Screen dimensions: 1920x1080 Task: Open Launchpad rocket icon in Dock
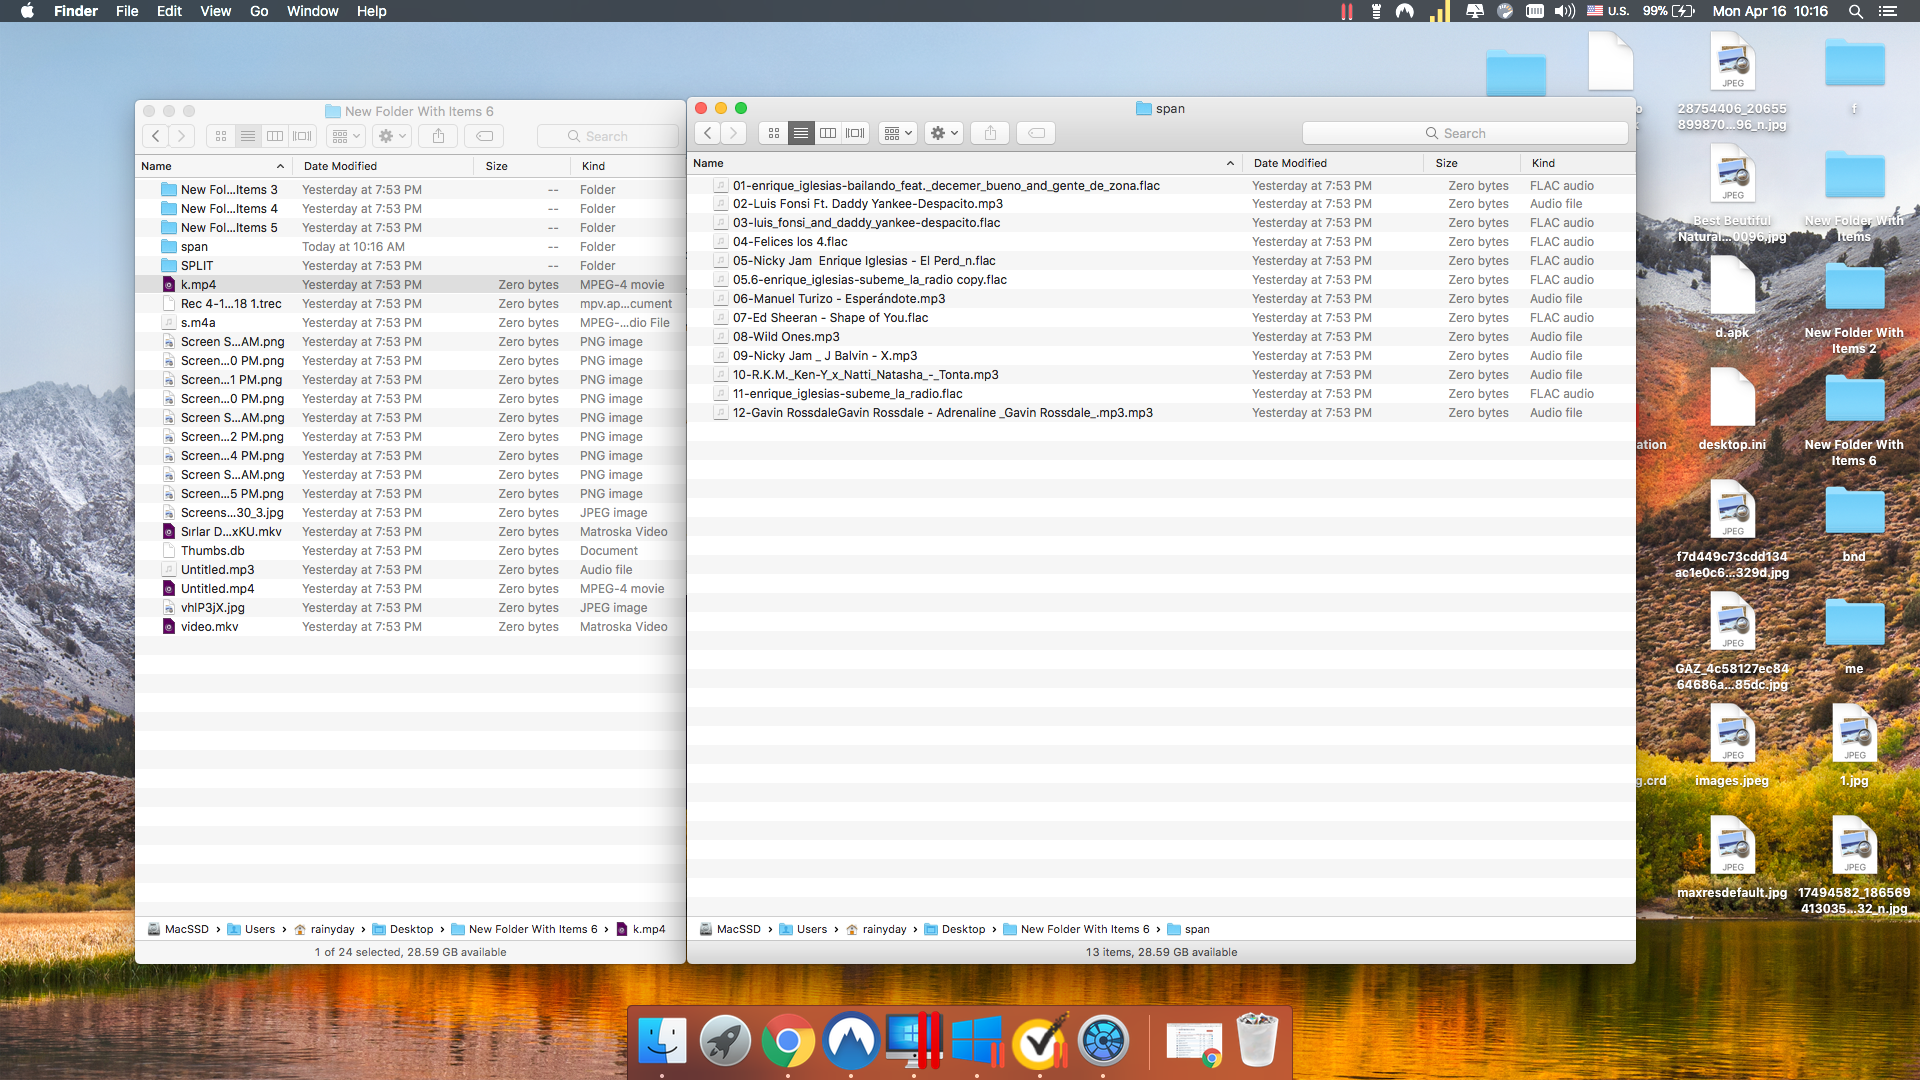[x=725, y=1042]
